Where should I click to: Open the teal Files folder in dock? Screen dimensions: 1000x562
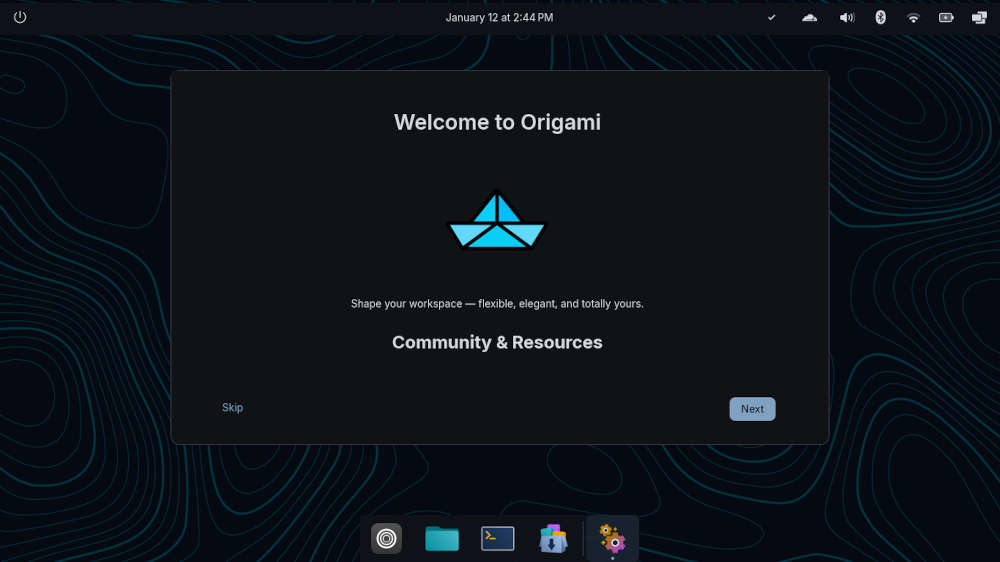(x=442, y=539)
